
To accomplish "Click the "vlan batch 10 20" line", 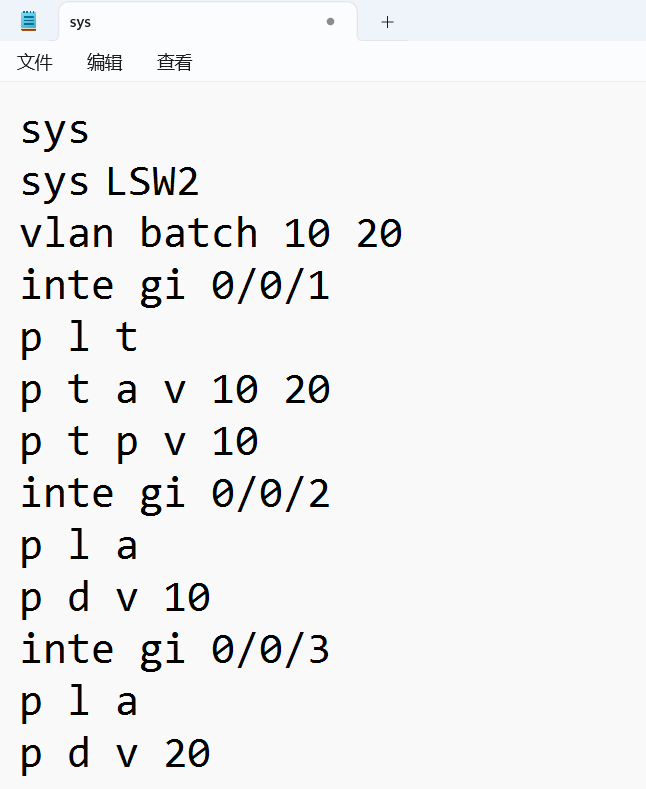I will 210,234.
